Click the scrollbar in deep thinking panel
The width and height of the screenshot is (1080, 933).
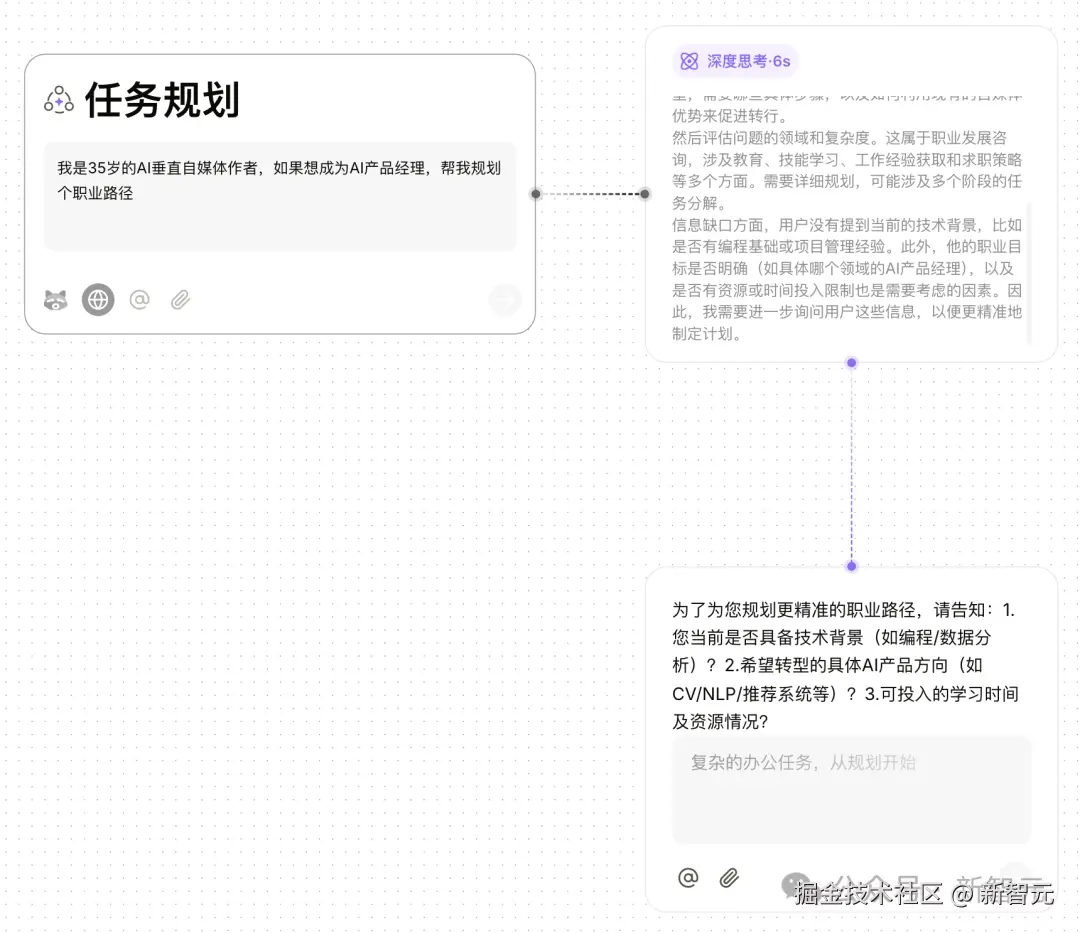click(x=1029, y=273)
